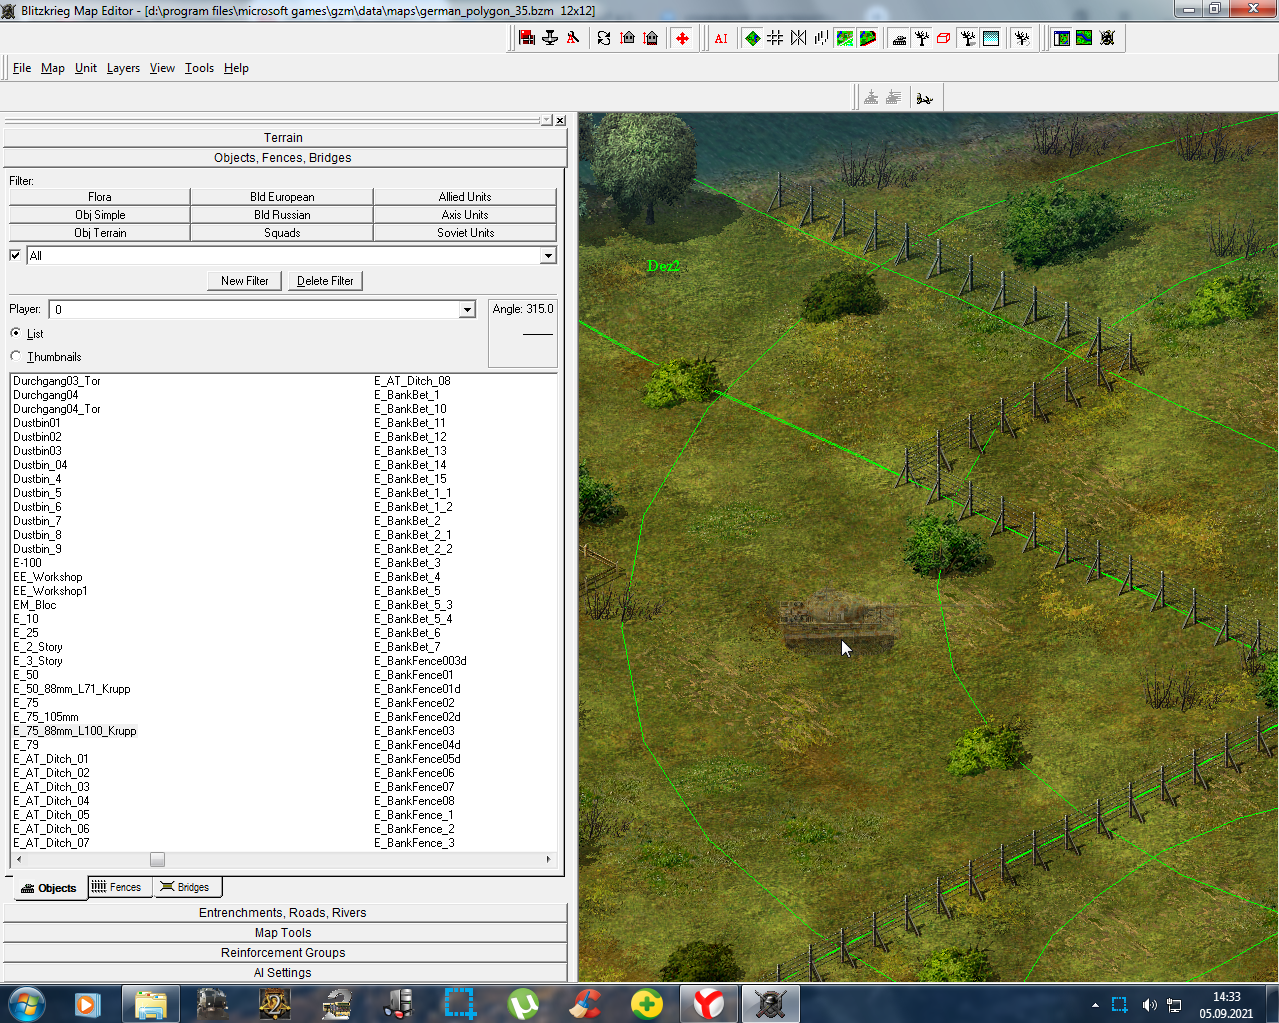
Task: Click the green map with blue river icon
Action: pos(1084,38)
